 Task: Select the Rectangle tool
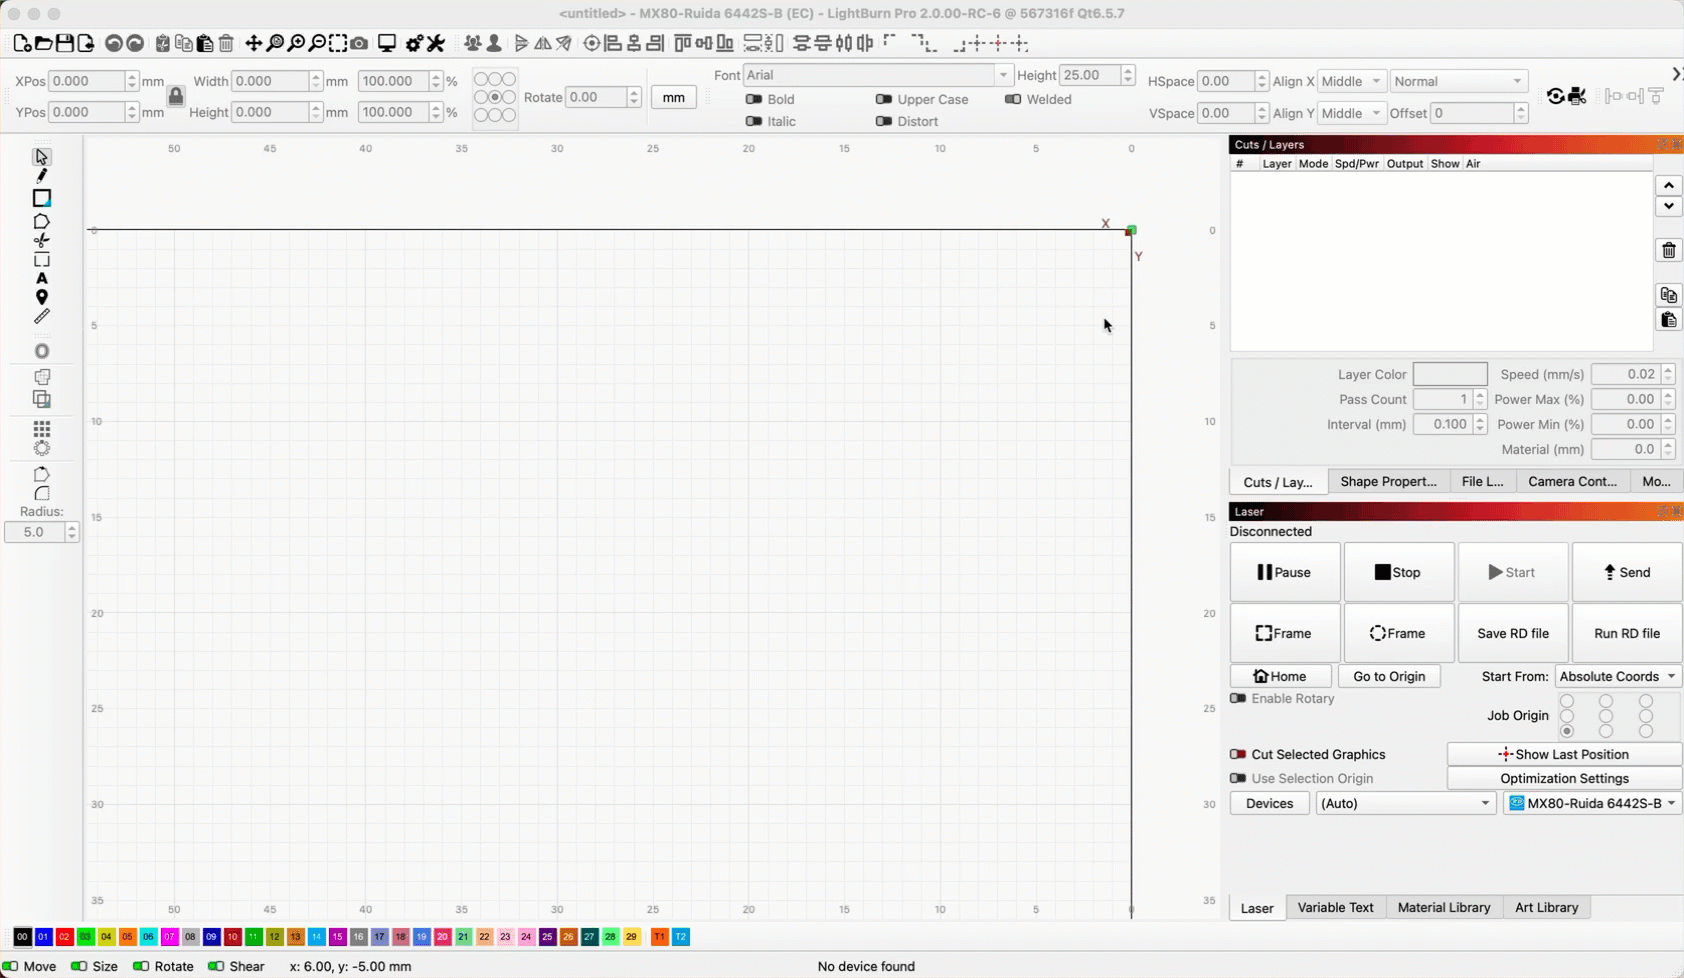tap(41, 198)
